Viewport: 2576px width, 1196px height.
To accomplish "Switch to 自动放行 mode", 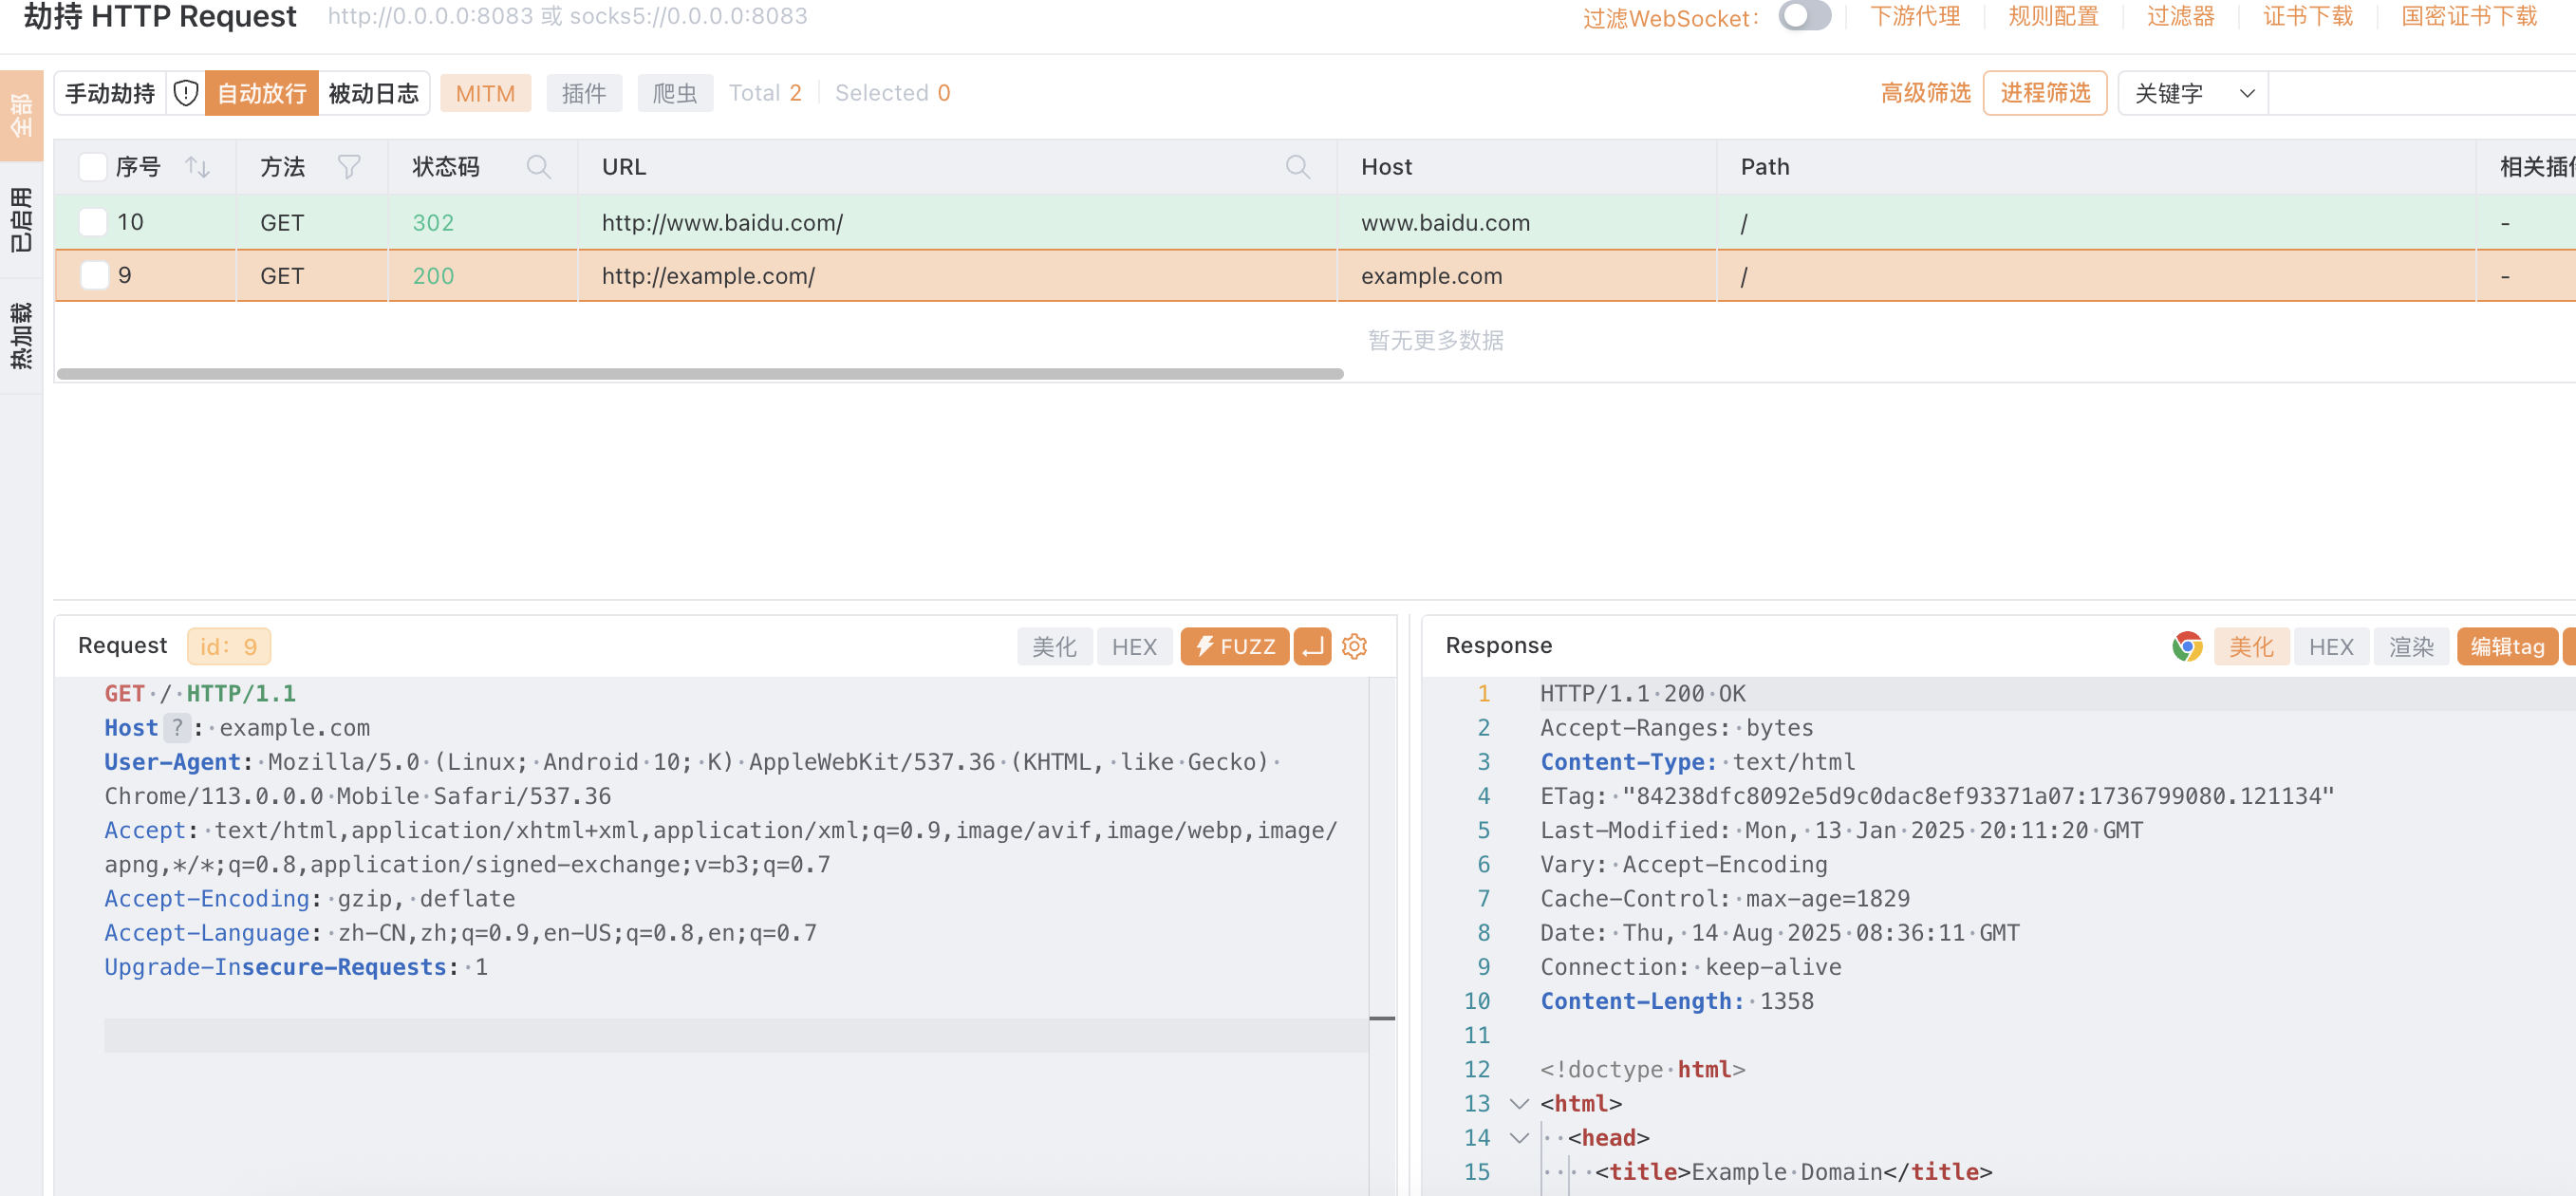I will tap(262, 93).
